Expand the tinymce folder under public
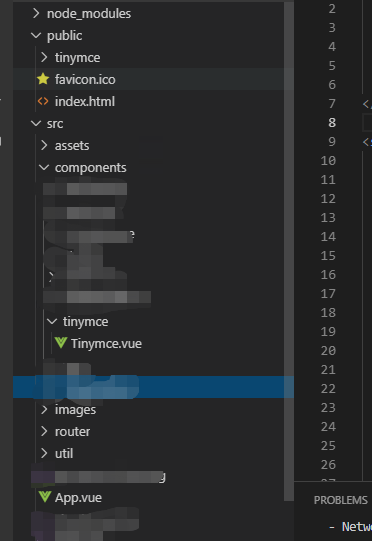Image resolution: width=372 pixels, height=541 pixels. [x=44, y=57]
